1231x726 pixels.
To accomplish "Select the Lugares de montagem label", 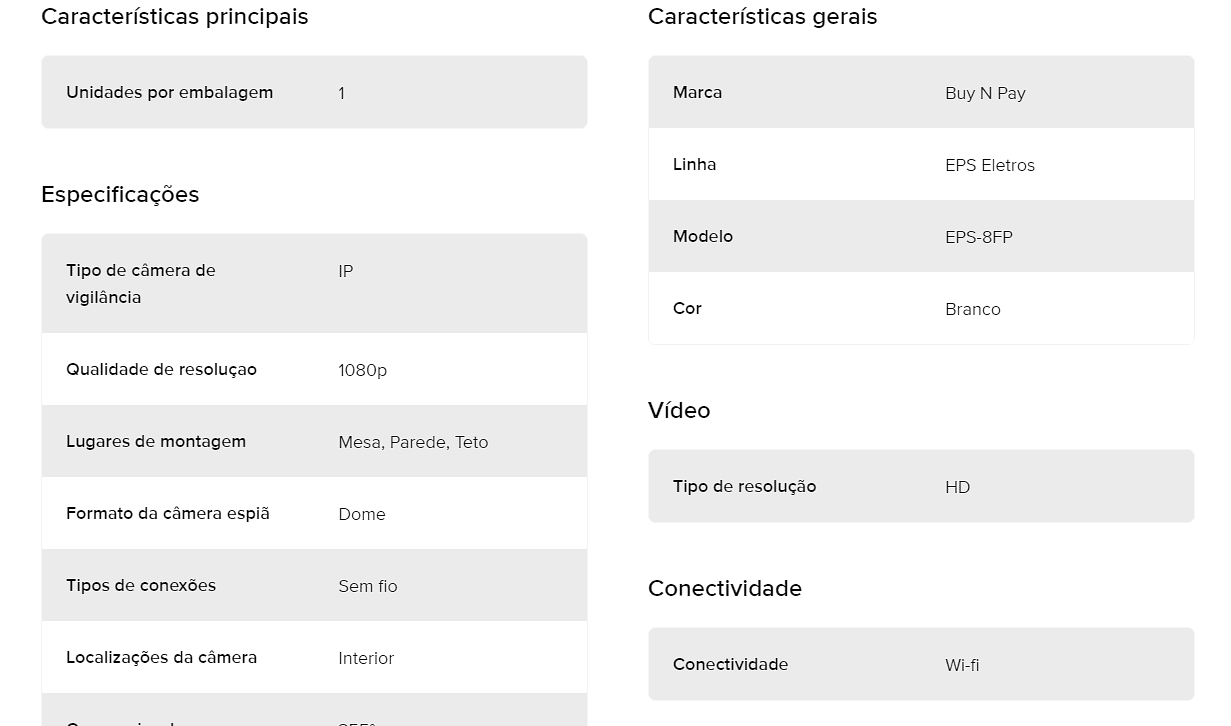I will [x=156, y=442].
